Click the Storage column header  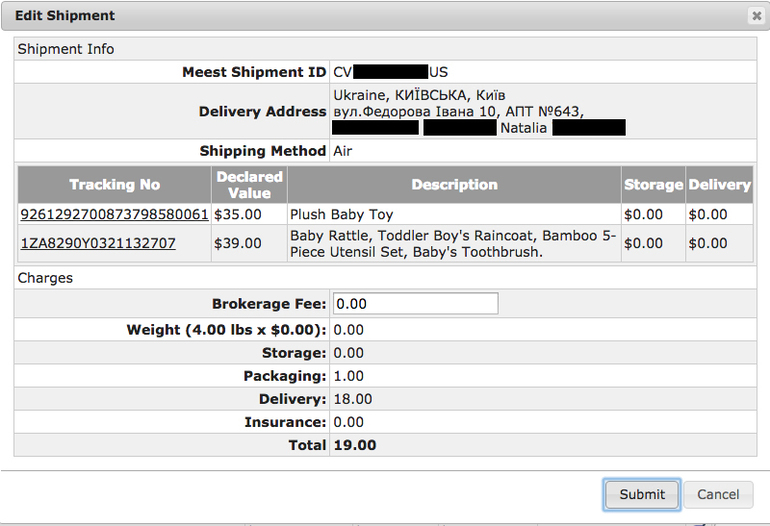pyautogui.click(x=653, y=185)
